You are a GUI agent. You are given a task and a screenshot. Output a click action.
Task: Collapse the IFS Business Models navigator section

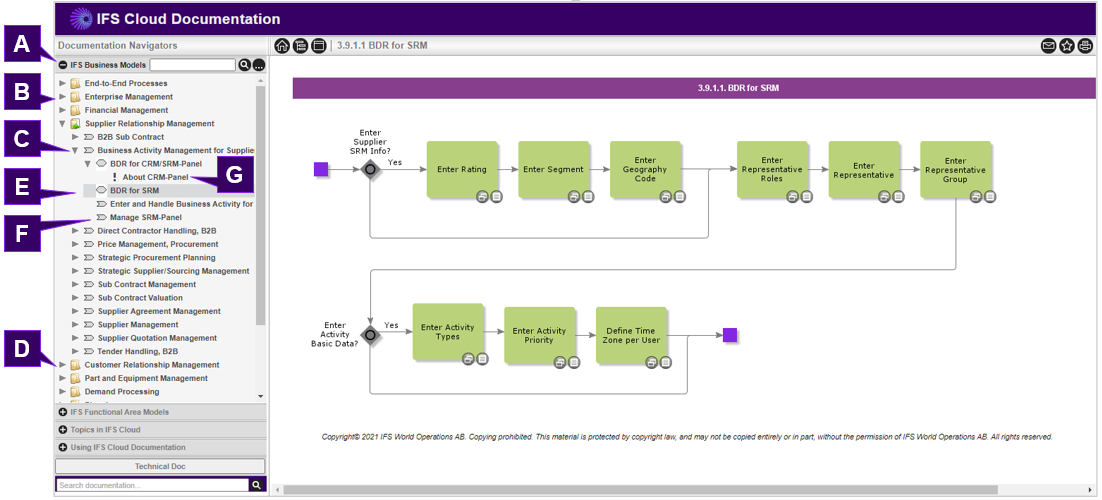coord(63,65)
